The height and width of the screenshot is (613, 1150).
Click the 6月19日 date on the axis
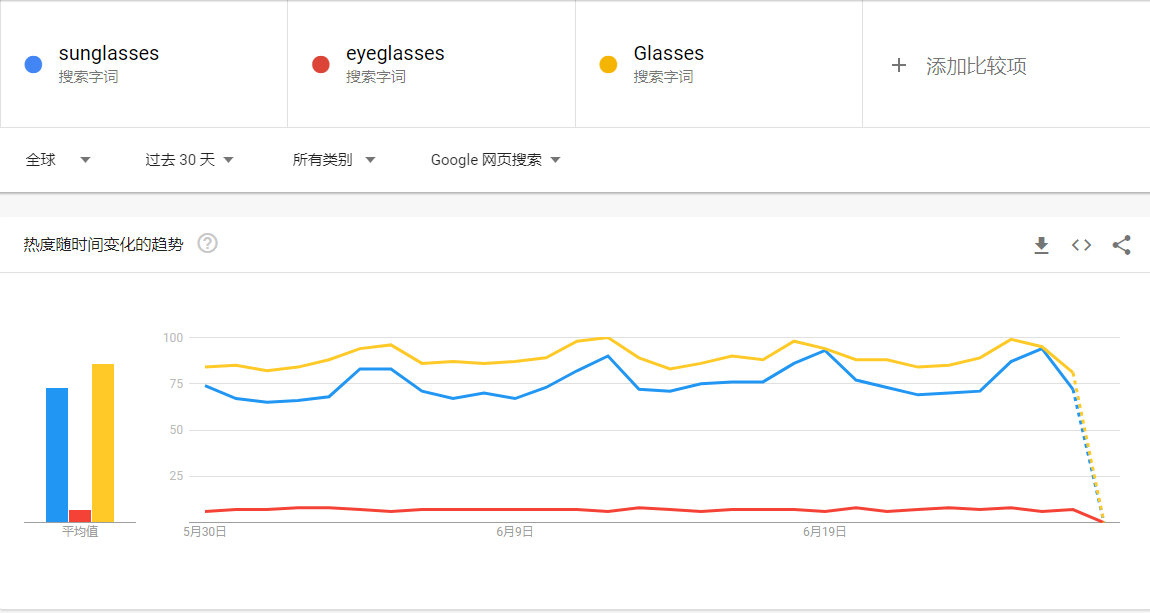(x=824, y=532)
